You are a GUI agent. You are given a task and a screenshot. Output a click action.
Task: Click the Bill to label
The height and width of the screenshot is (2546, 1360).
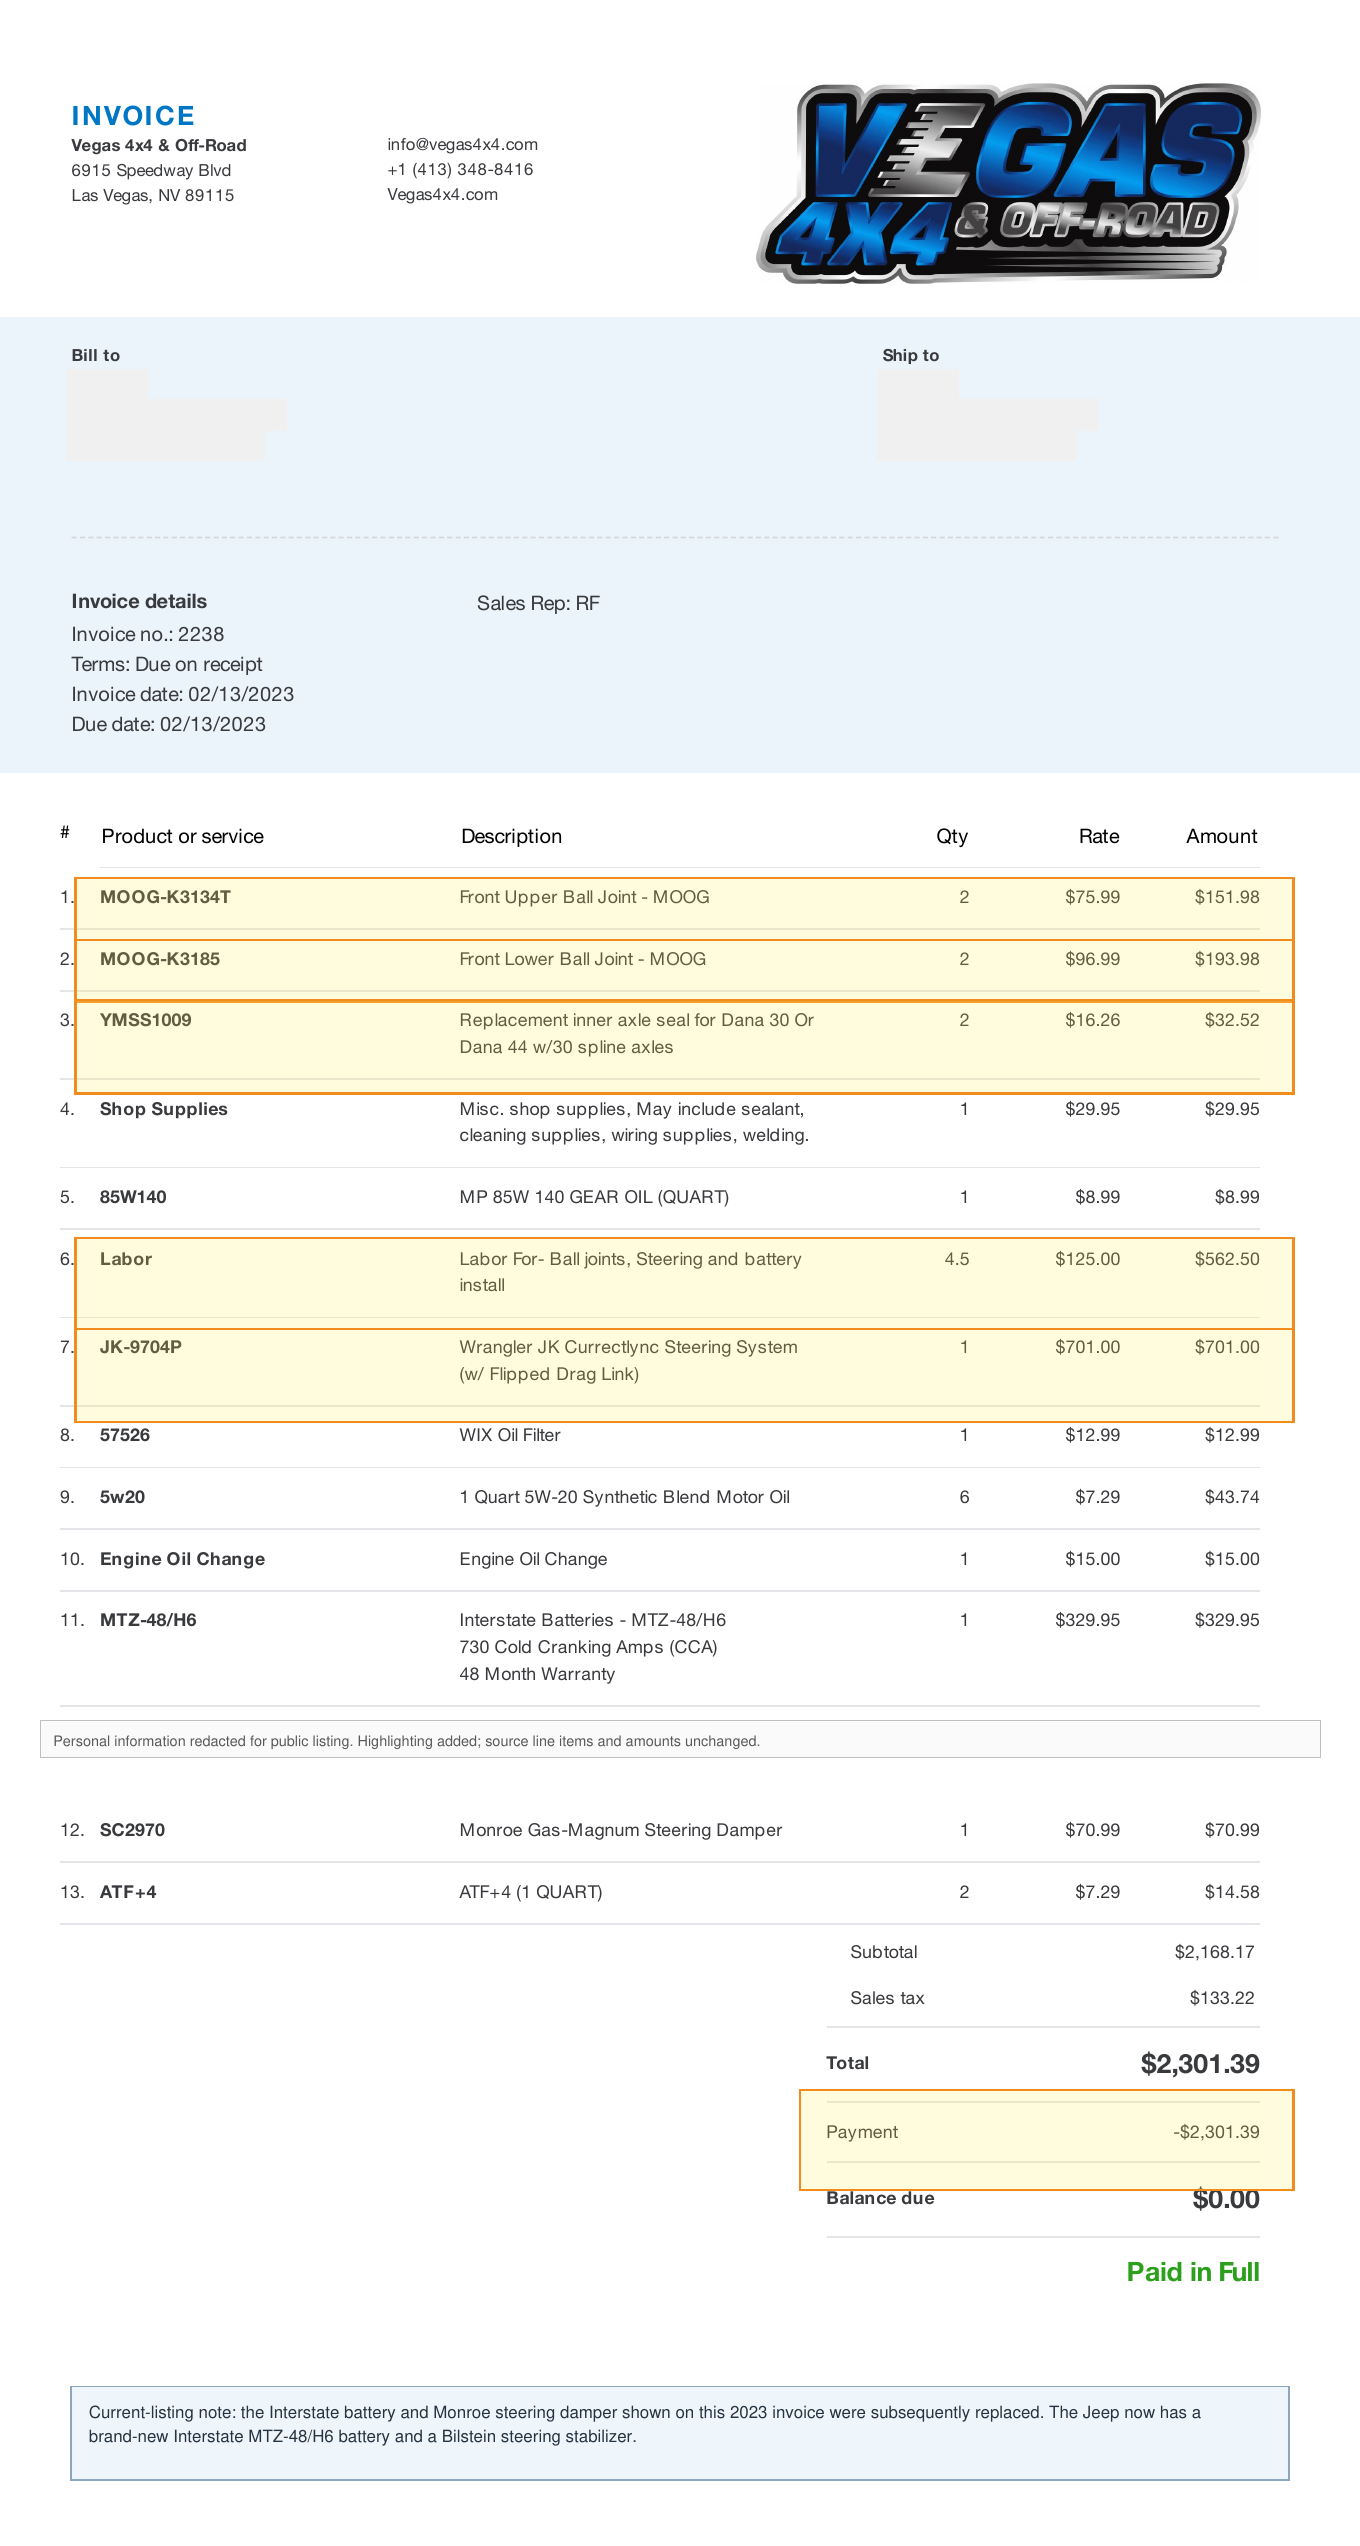[95, 355]
